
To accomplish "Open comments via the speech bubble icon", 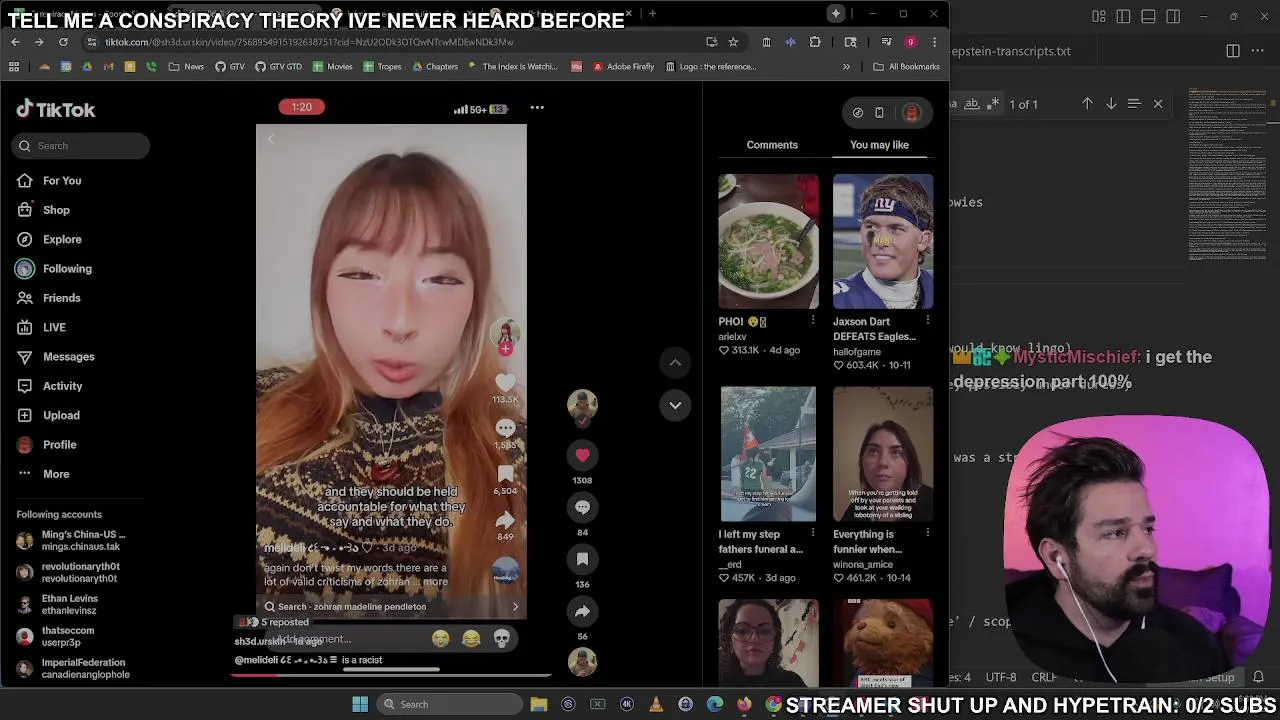I will point(582,507).
